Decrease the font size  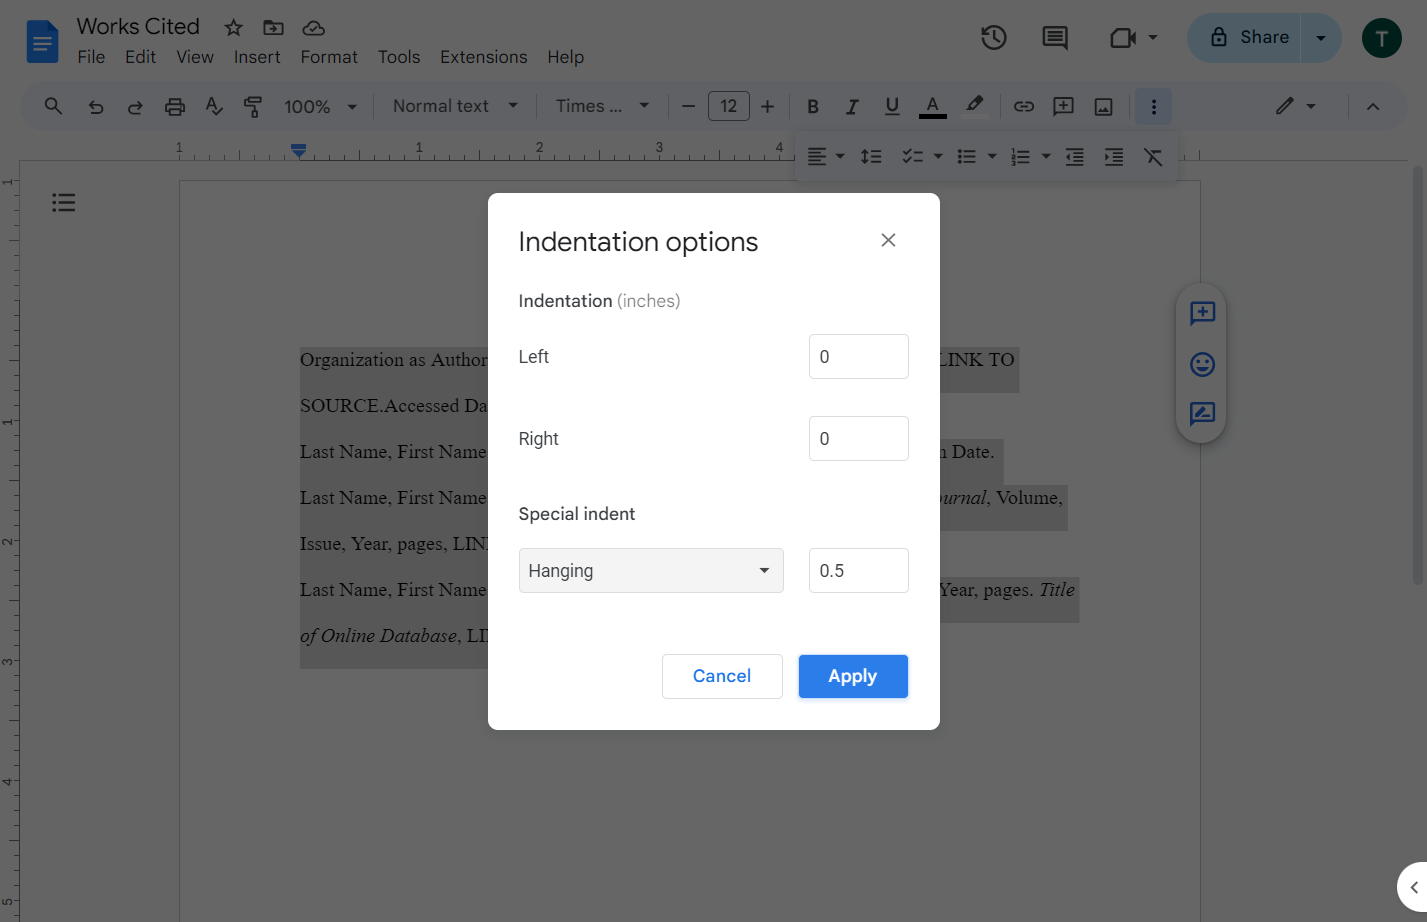pyautogui.click(x=688, y=106)
